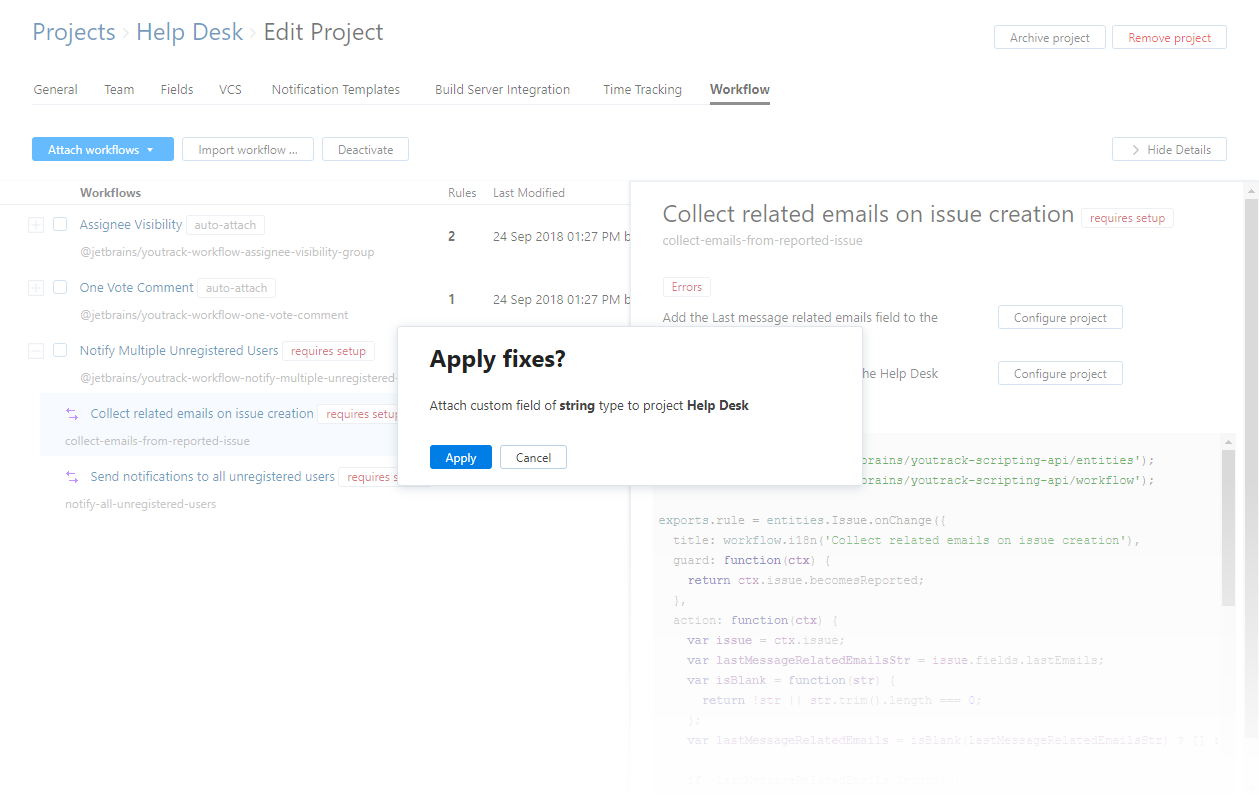Switch to the Time Tracking tab

[642, 90]
